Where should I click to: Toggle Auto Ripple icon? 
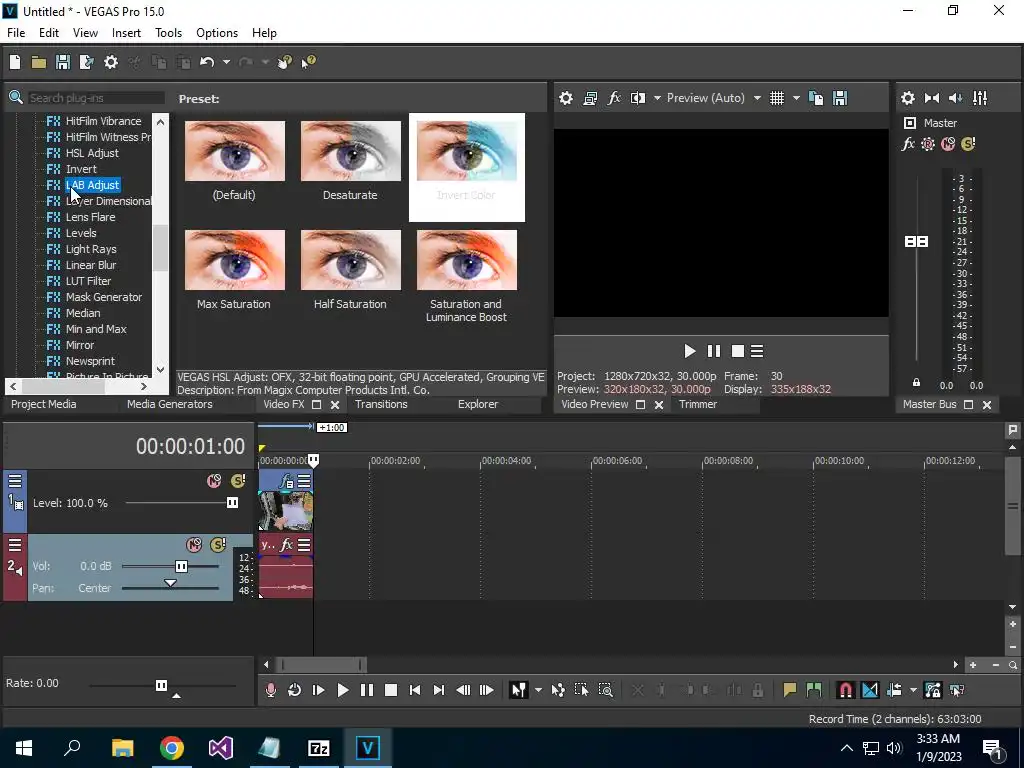click(x=894, y=690)
